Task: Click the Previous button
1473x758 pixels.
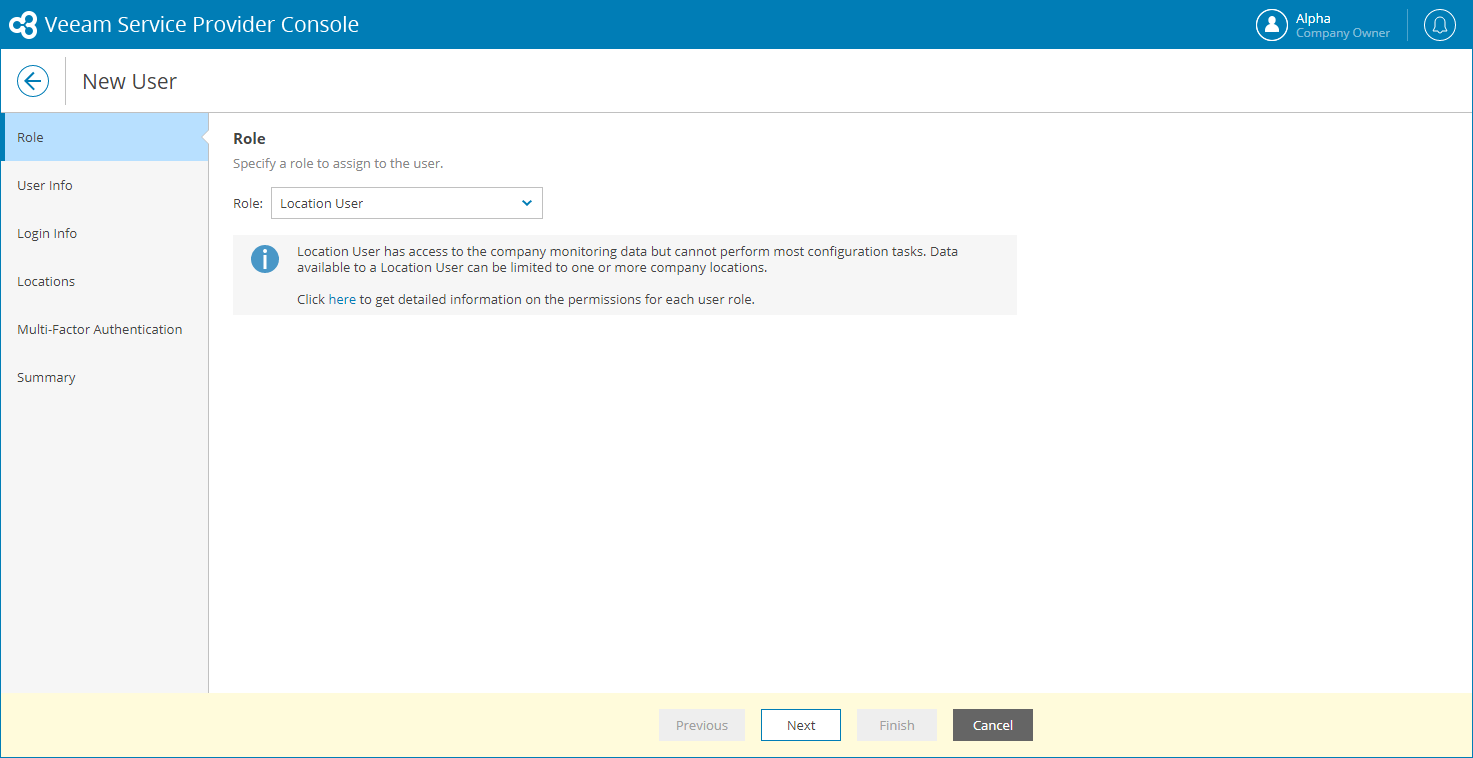Action: [702, 725]
